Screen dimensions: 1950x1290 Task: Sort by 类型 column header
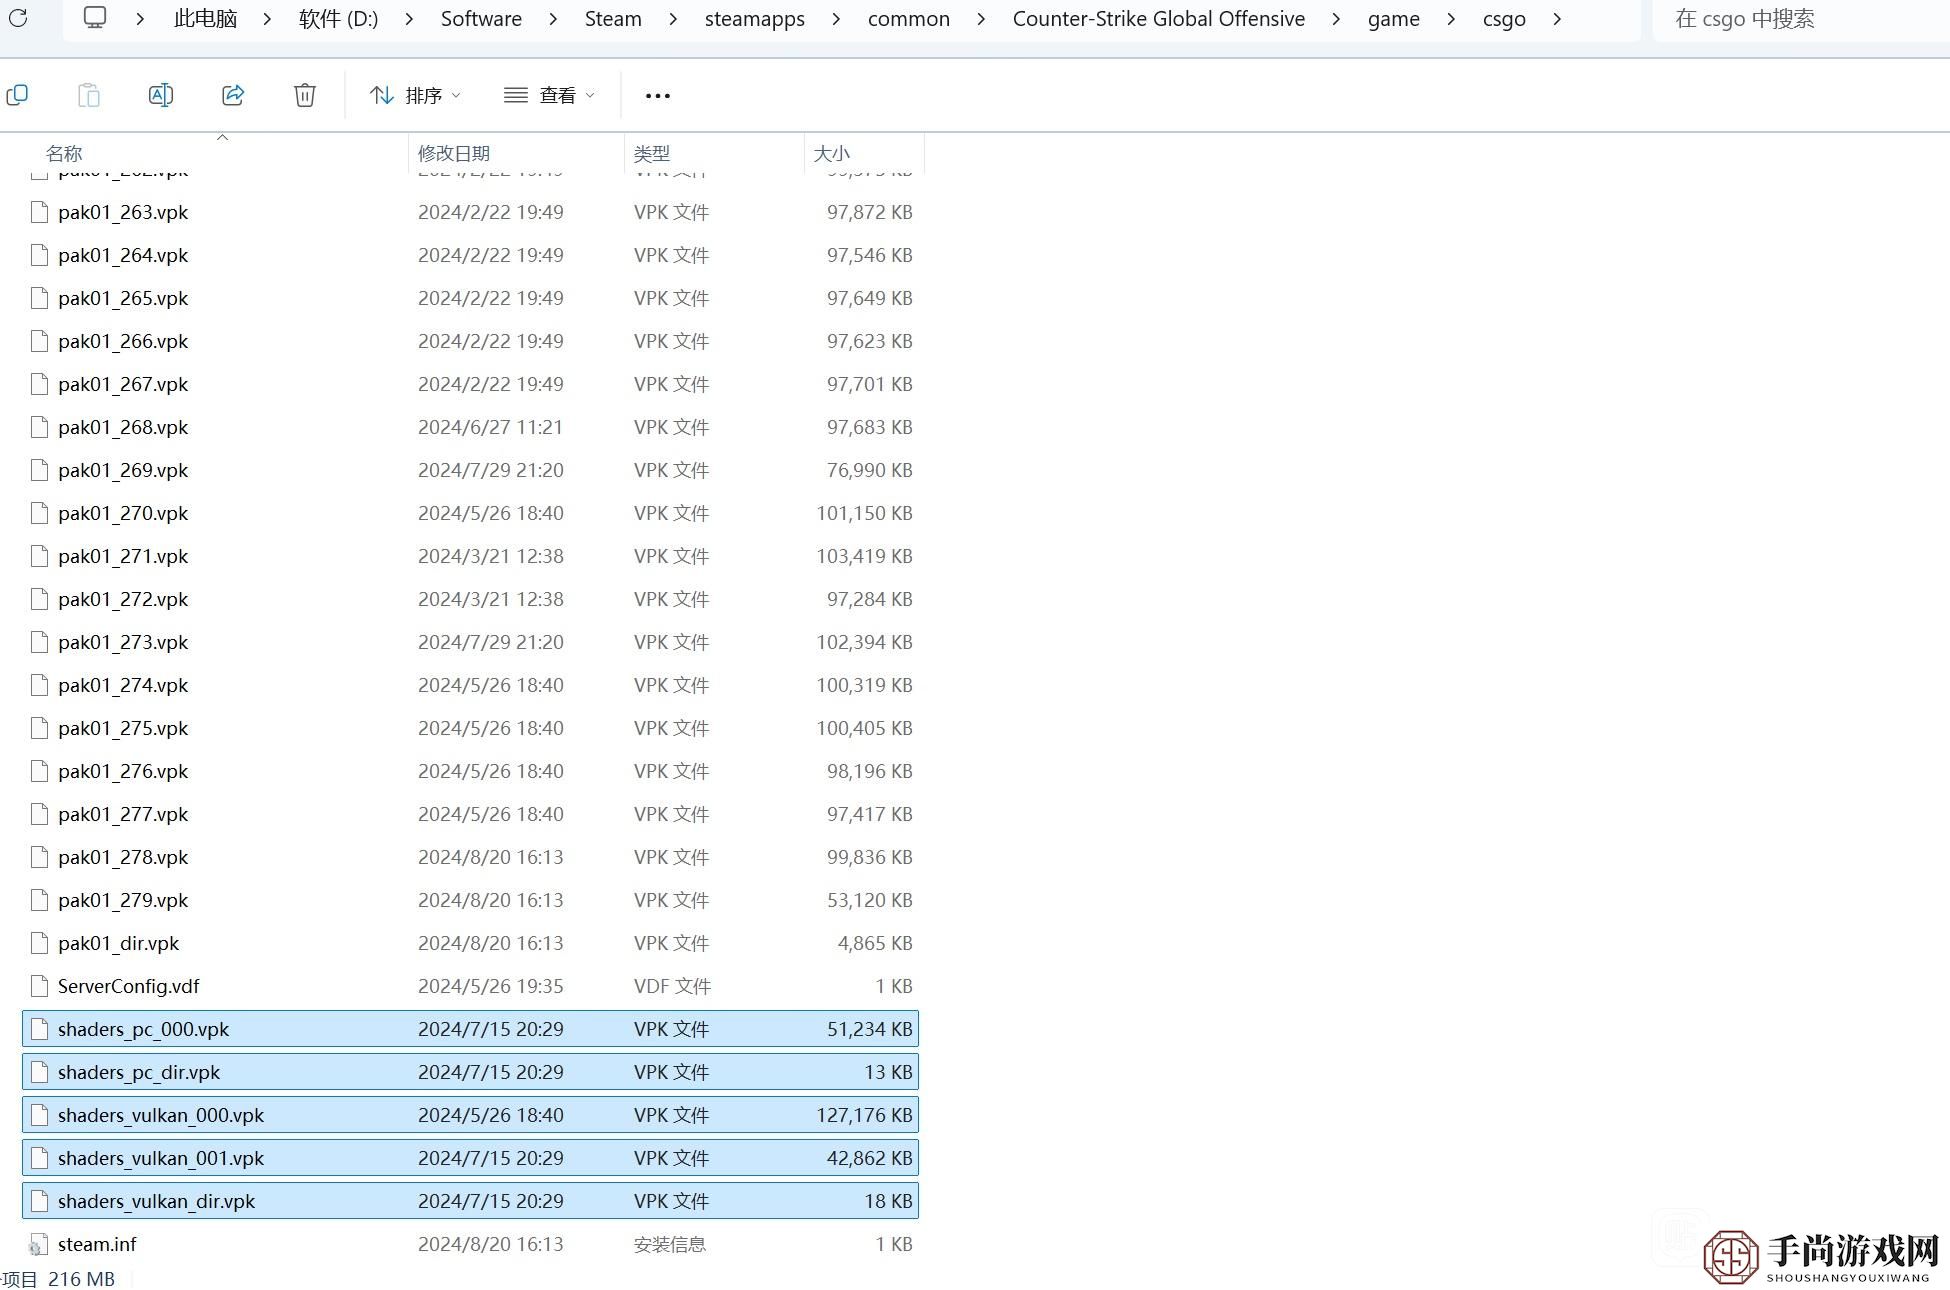(652, 153)
